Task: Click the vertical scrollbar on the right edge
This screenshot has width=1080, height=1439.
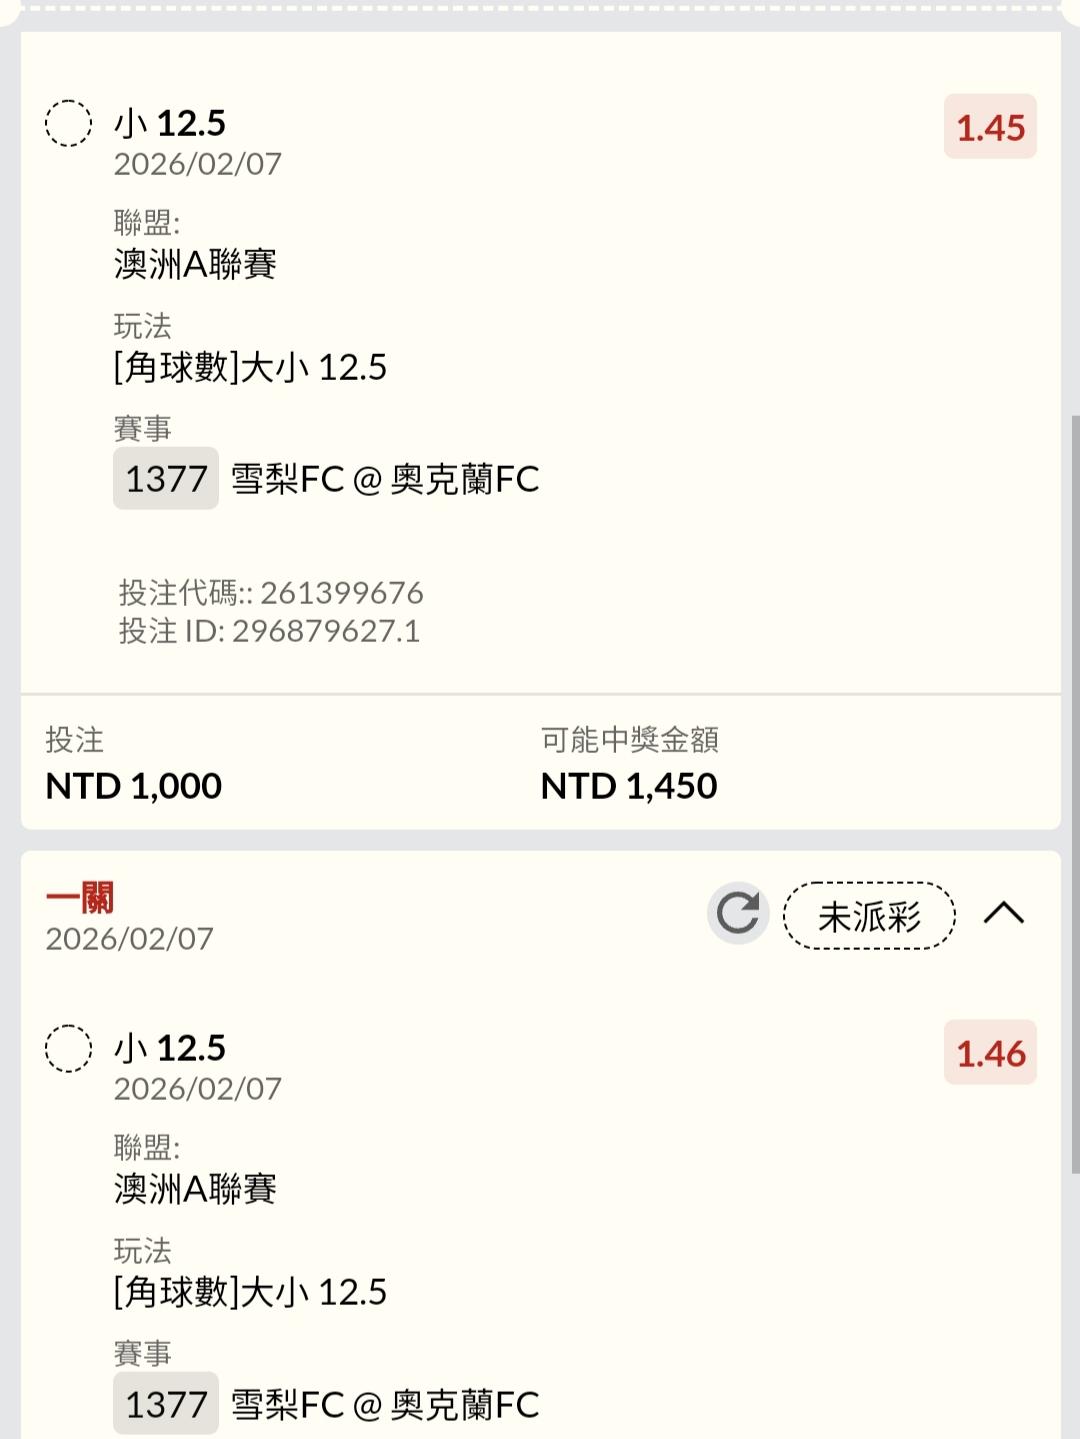Action: [x=1075, y=790]
